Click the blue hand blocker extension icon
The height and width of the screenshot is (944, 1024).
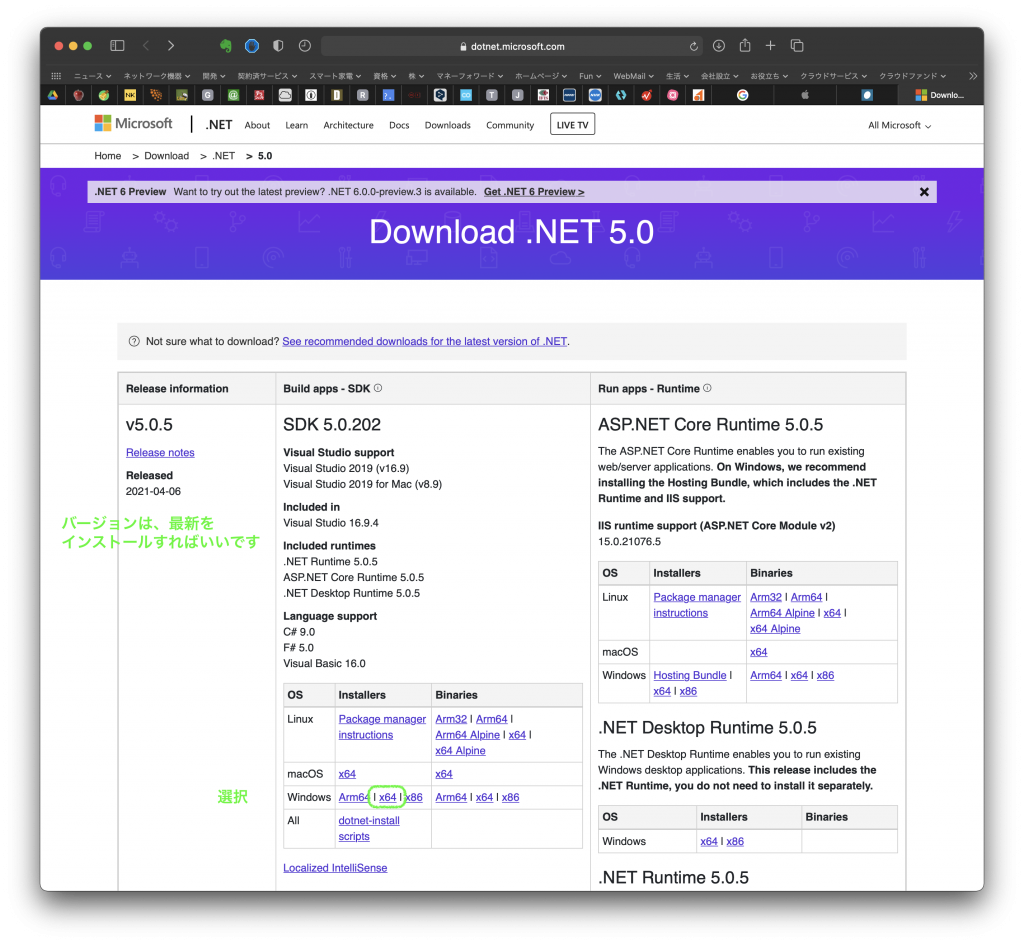[252, 46]
